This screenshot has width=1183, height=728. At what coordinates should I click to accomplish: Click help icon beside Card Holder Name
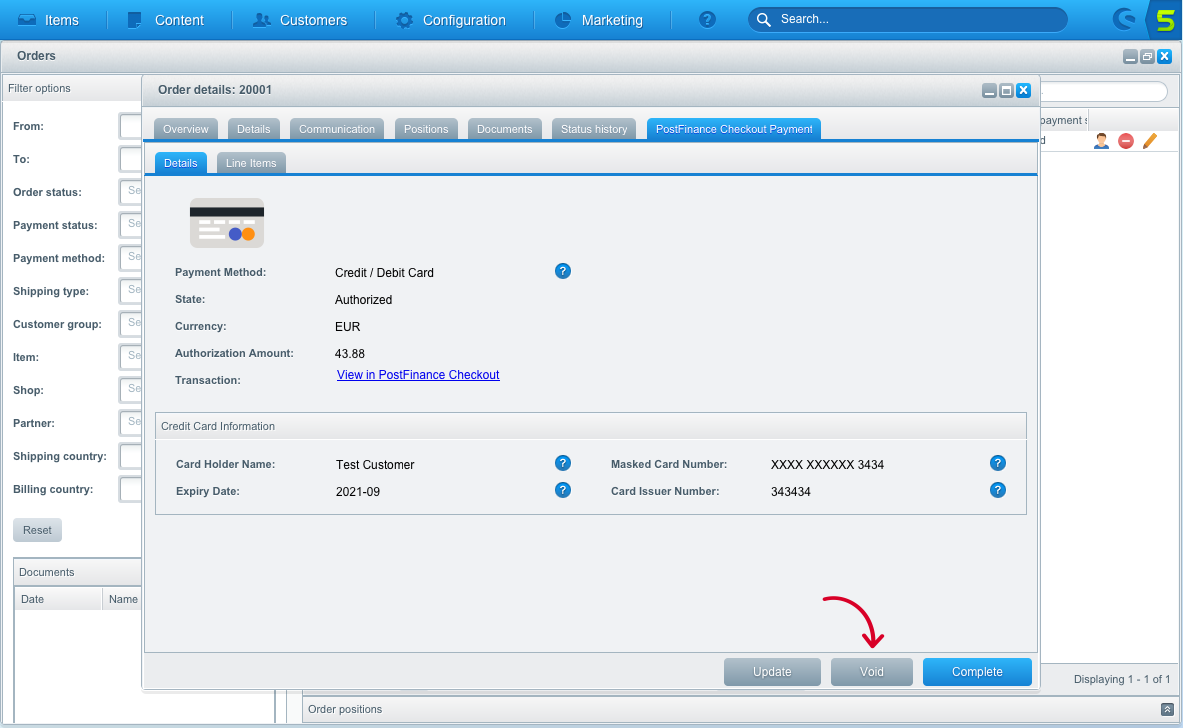click(563, 463)
